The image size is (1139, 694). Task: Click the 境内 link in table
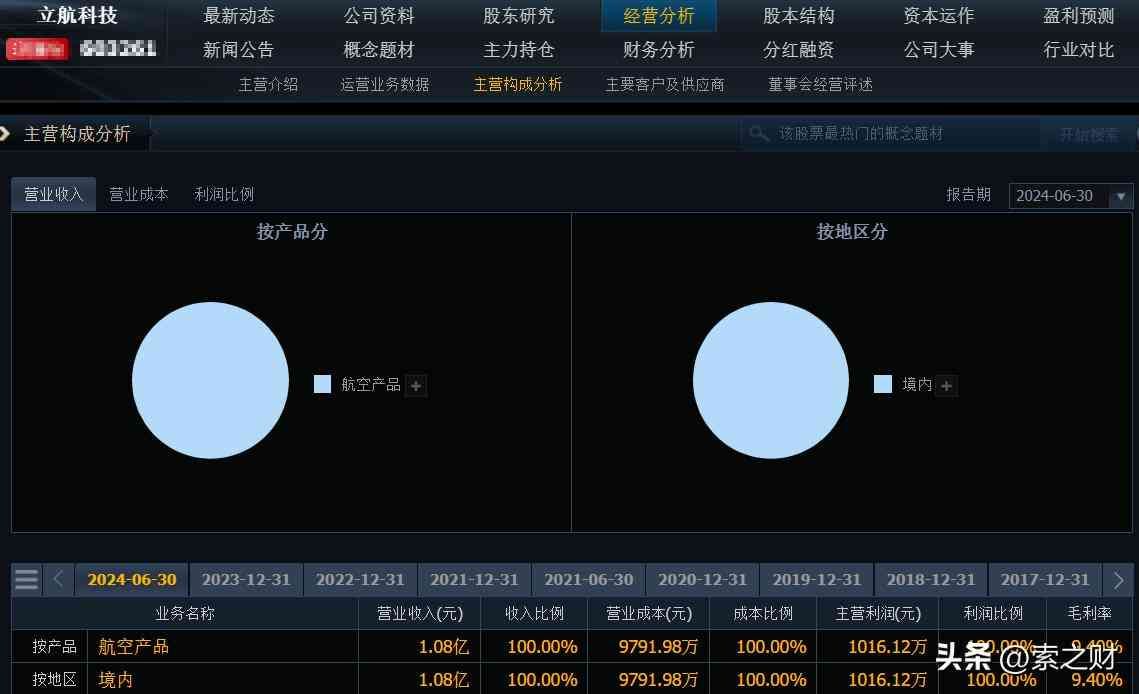tap(115, 680)
